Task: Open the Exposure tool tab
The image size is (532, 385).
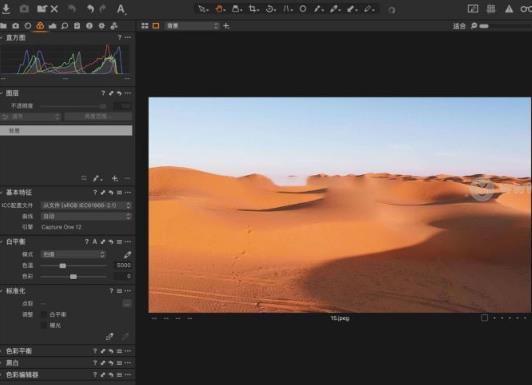Action: click(x=53, y=26)
